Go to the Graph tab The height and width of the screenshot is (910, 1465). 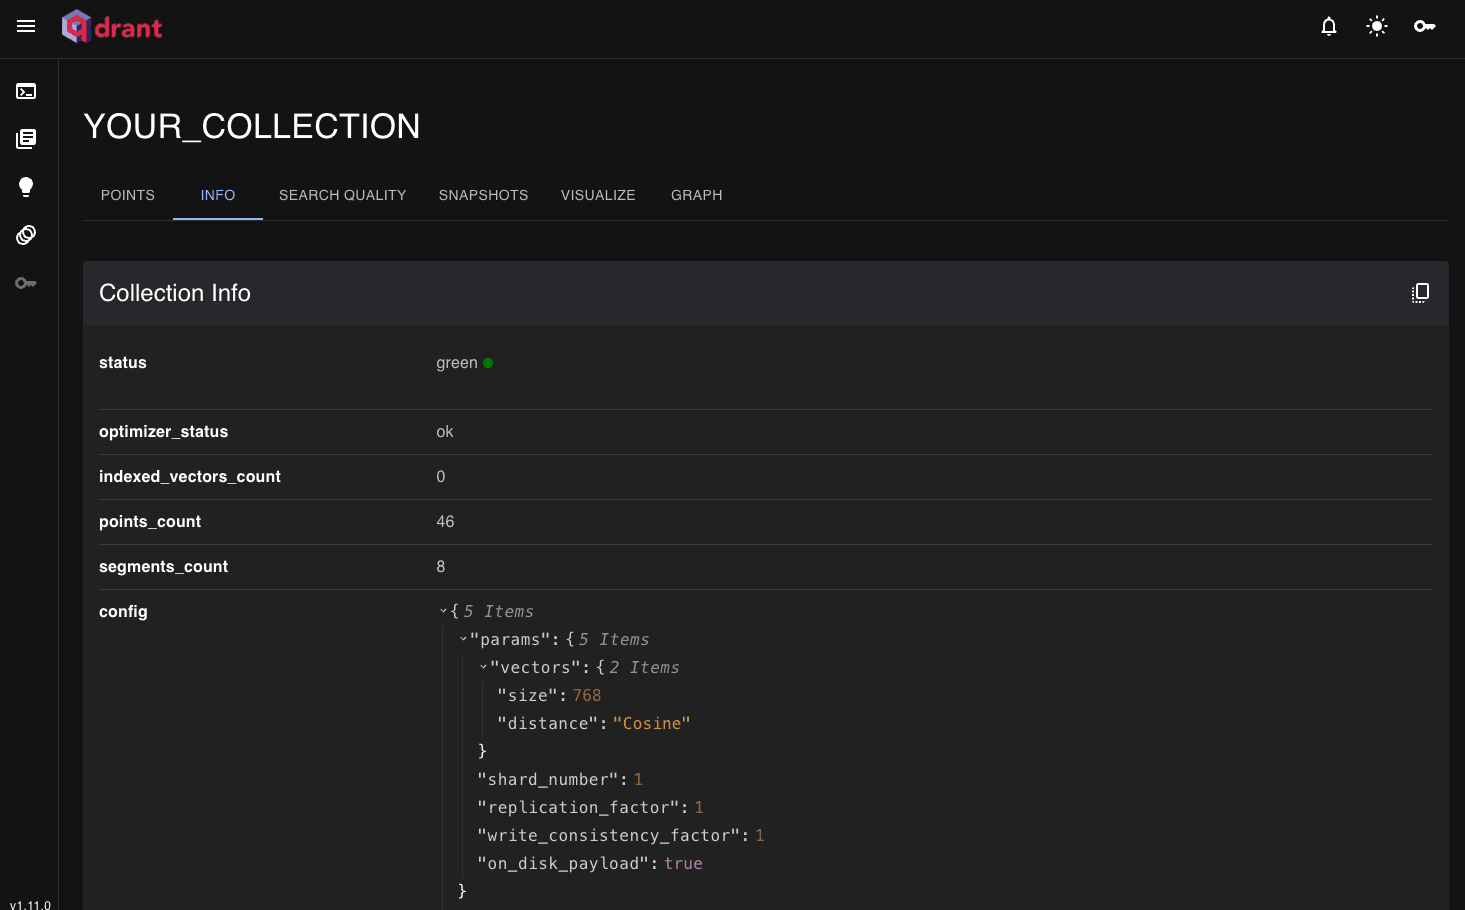tap(697, 195)
